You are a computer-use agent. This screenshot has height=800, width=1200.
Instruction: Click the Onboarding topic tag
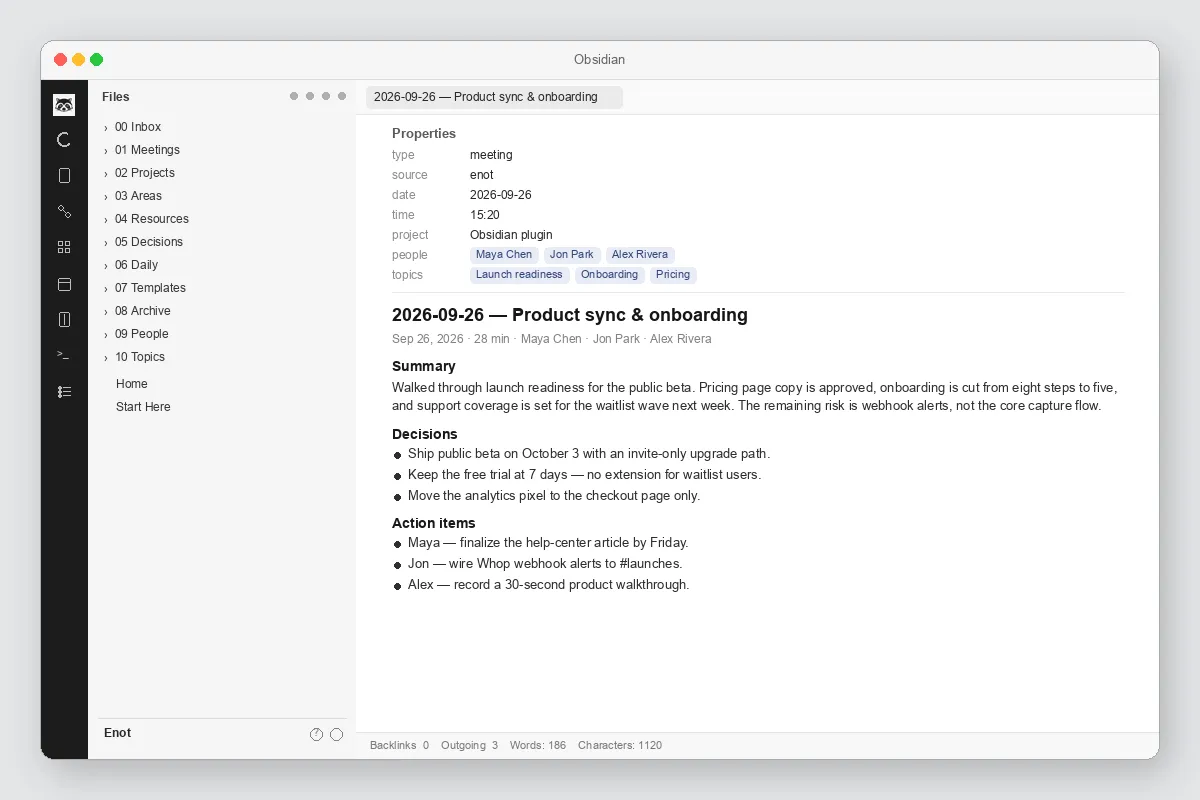[609, 275]
